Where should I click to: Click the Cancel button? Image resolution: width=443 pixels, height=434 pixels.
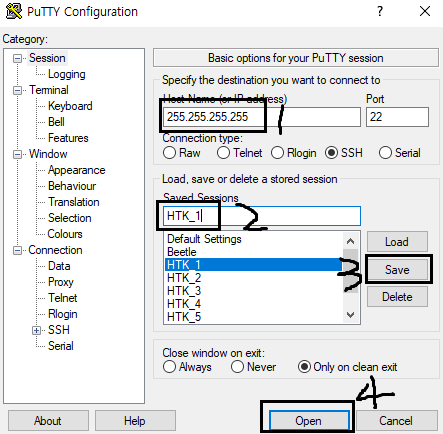(x=396, y=421)
